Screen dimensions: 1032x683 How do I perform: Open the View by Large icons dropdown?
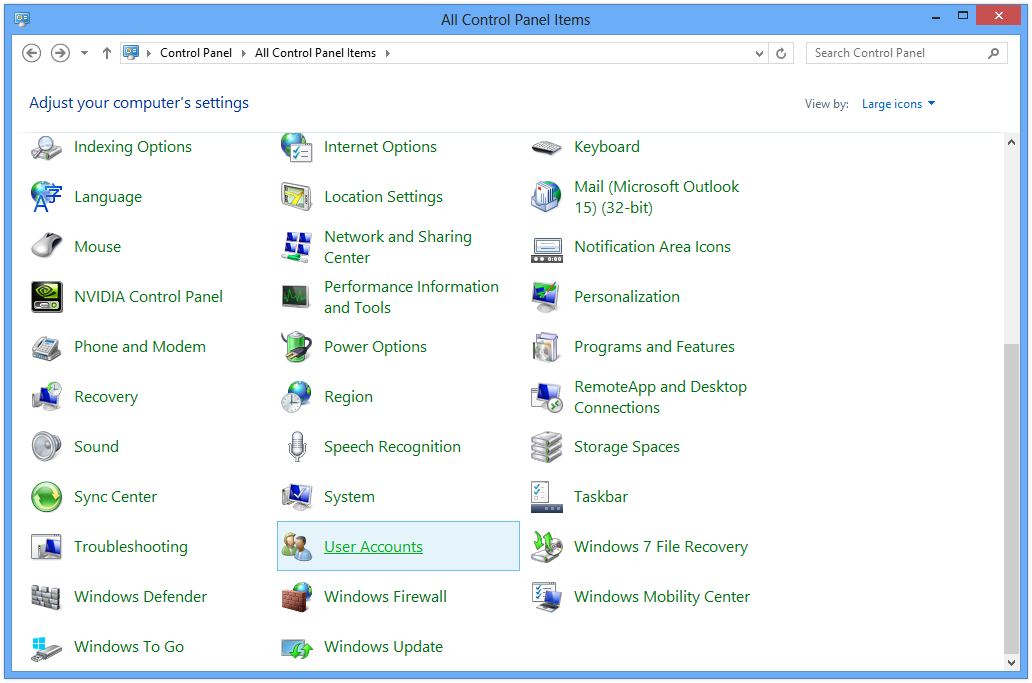pyautogui.click(x=898, y=104)
